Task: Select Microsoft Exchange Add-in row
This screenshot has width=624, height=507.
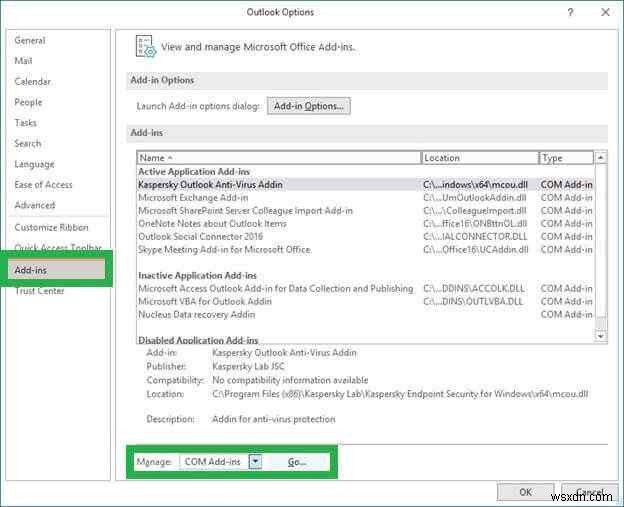Action: point(365,197)
